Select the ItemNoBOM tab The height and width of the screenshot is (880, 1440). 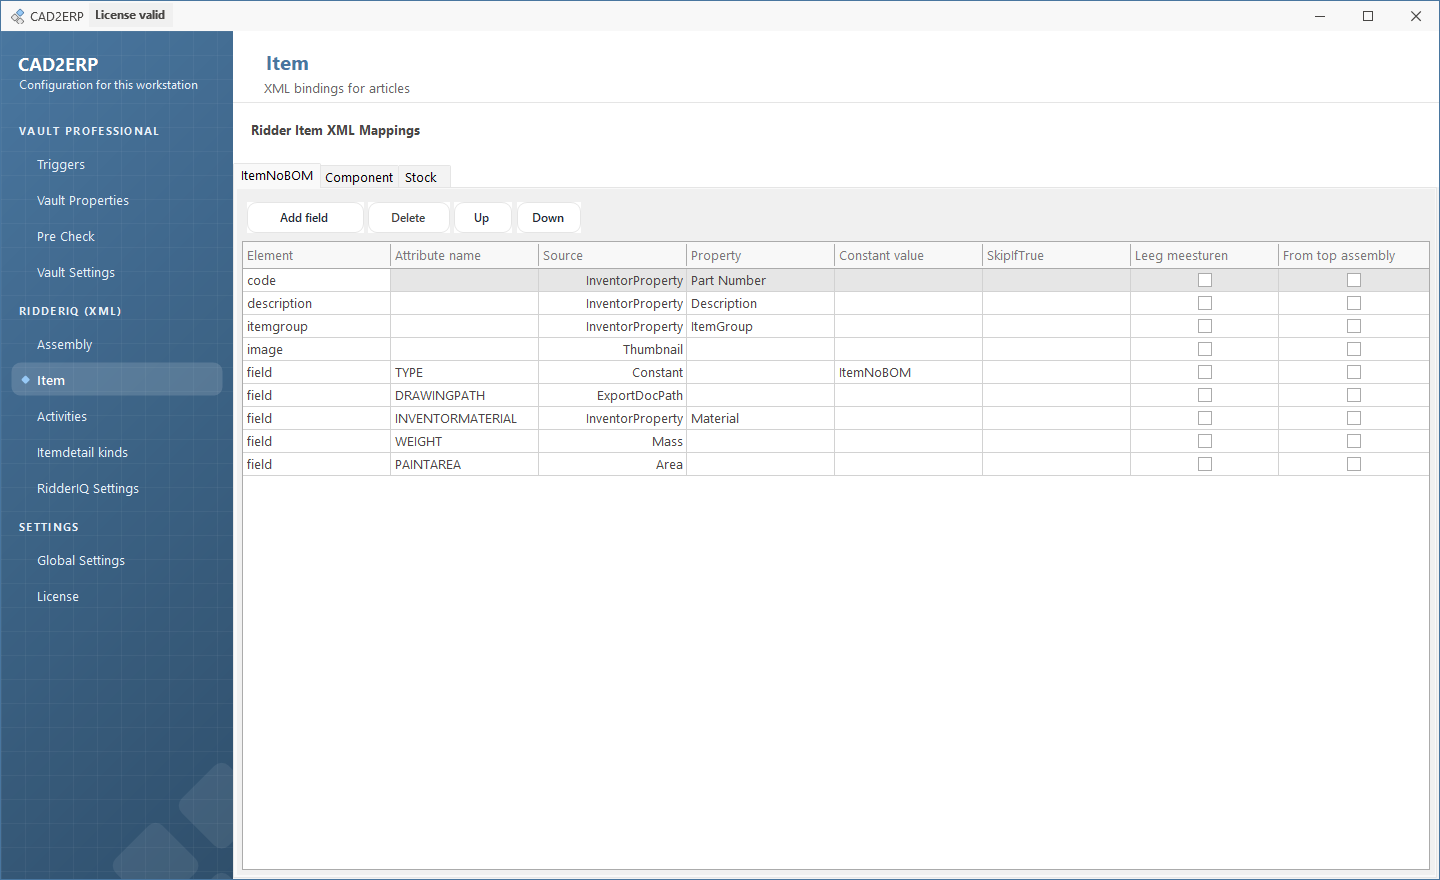pos(277,175)
